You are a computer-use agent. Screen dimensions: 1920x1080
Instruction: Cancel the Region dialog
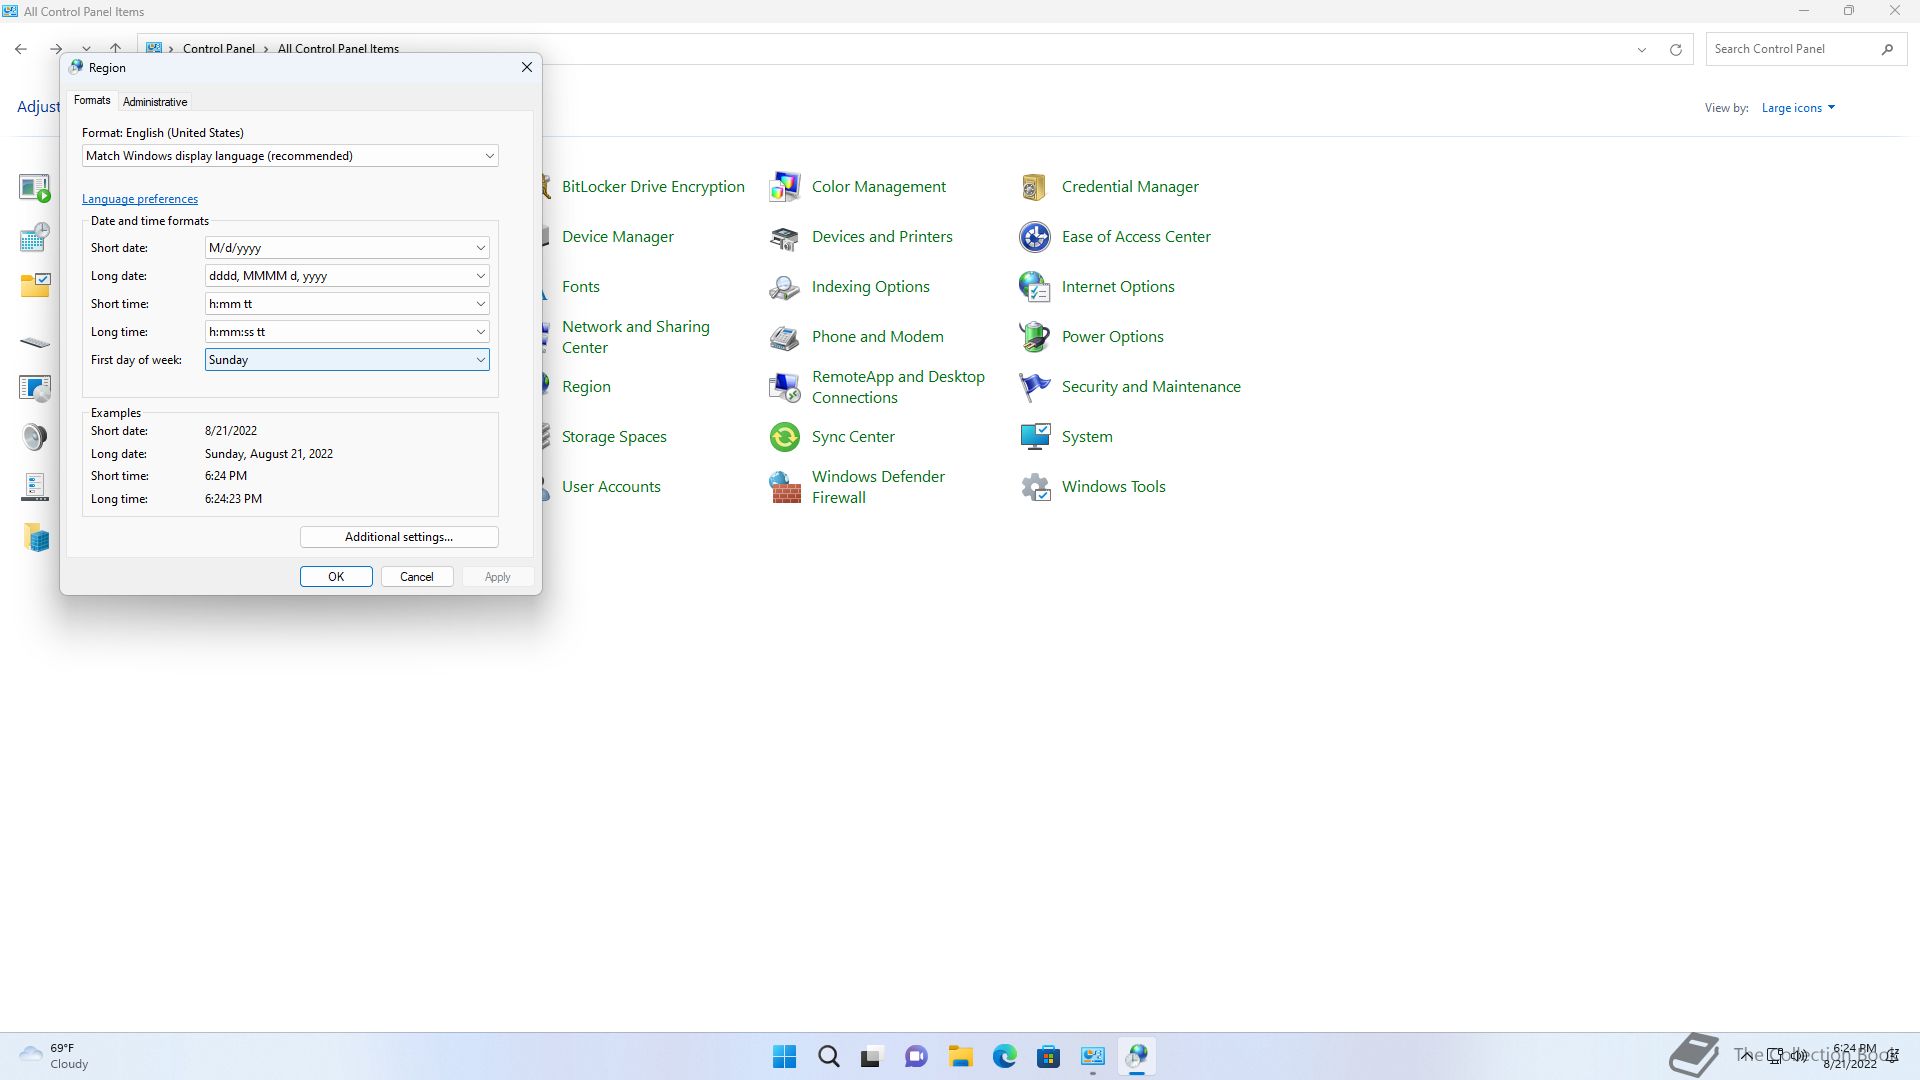tap(417, 577)
